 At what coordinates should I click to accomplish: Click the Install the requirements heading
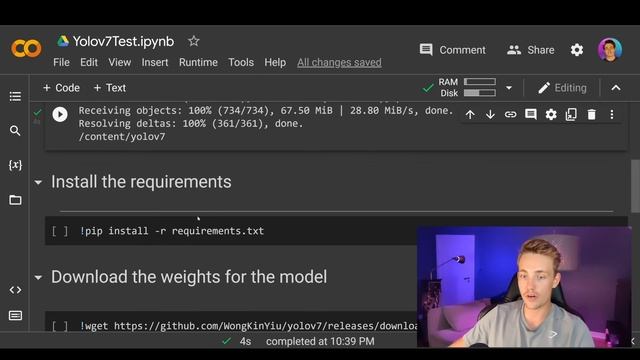pyautogui.click(x=141, y=182)
